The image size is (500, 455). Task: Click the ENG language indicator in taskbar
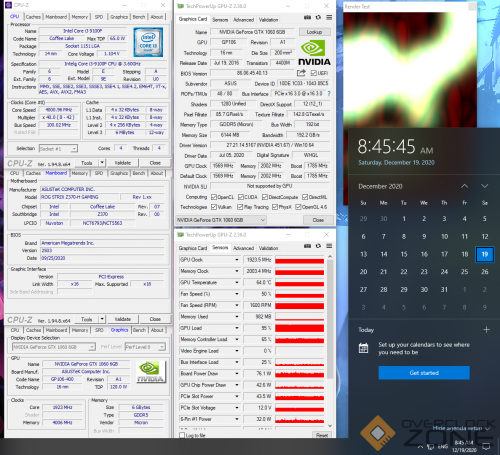443,446
